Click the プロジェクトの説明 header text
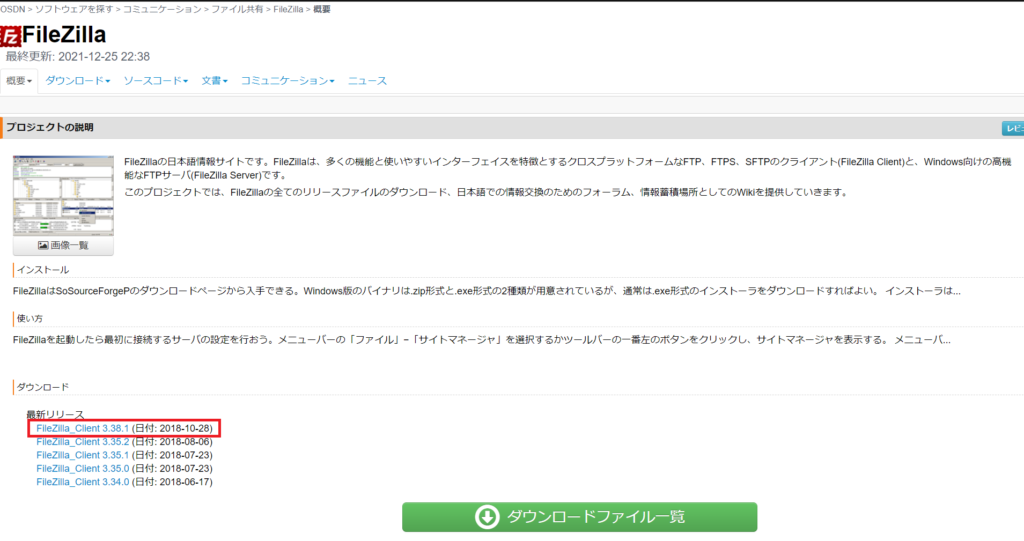The image size is (1024, 541). click(x=50, y=127)
